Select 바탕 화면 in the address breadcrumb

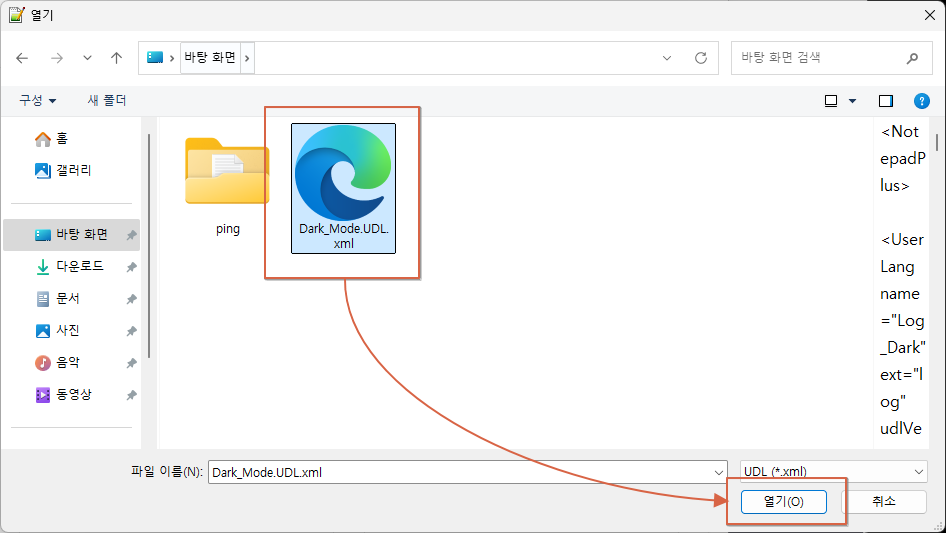(x=210, y=57)
